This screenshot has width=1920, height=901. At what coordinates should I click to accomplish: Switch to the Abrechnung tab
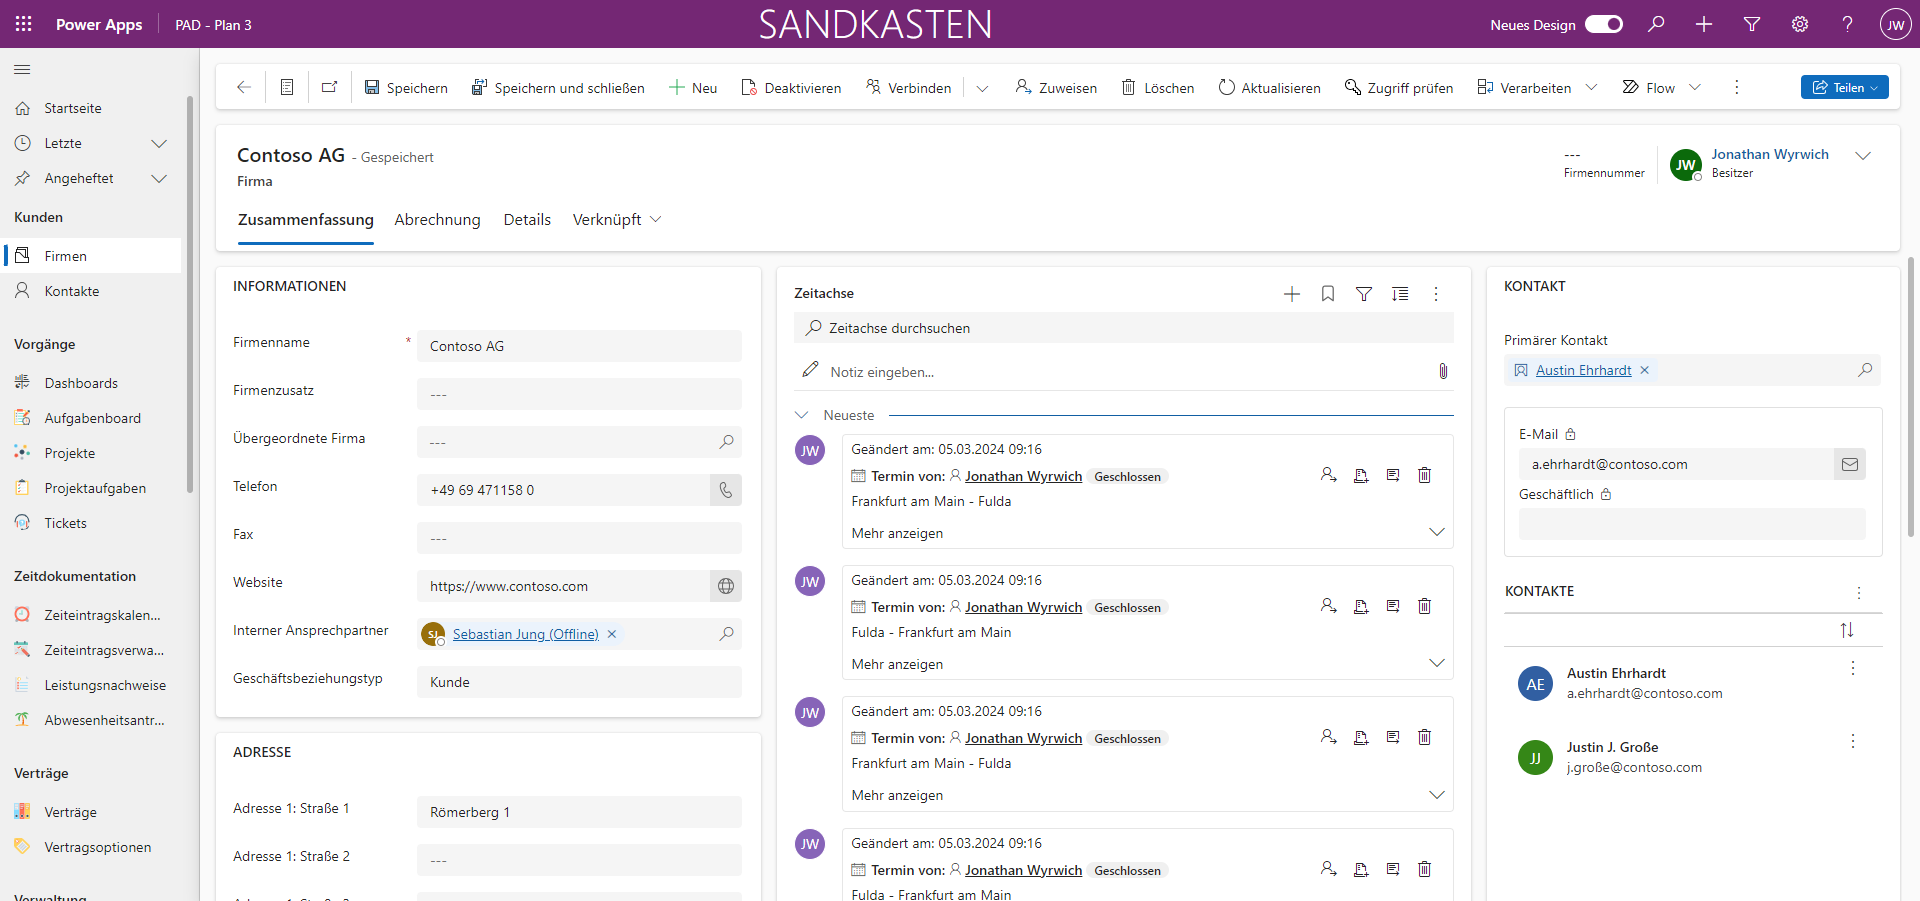437,219
